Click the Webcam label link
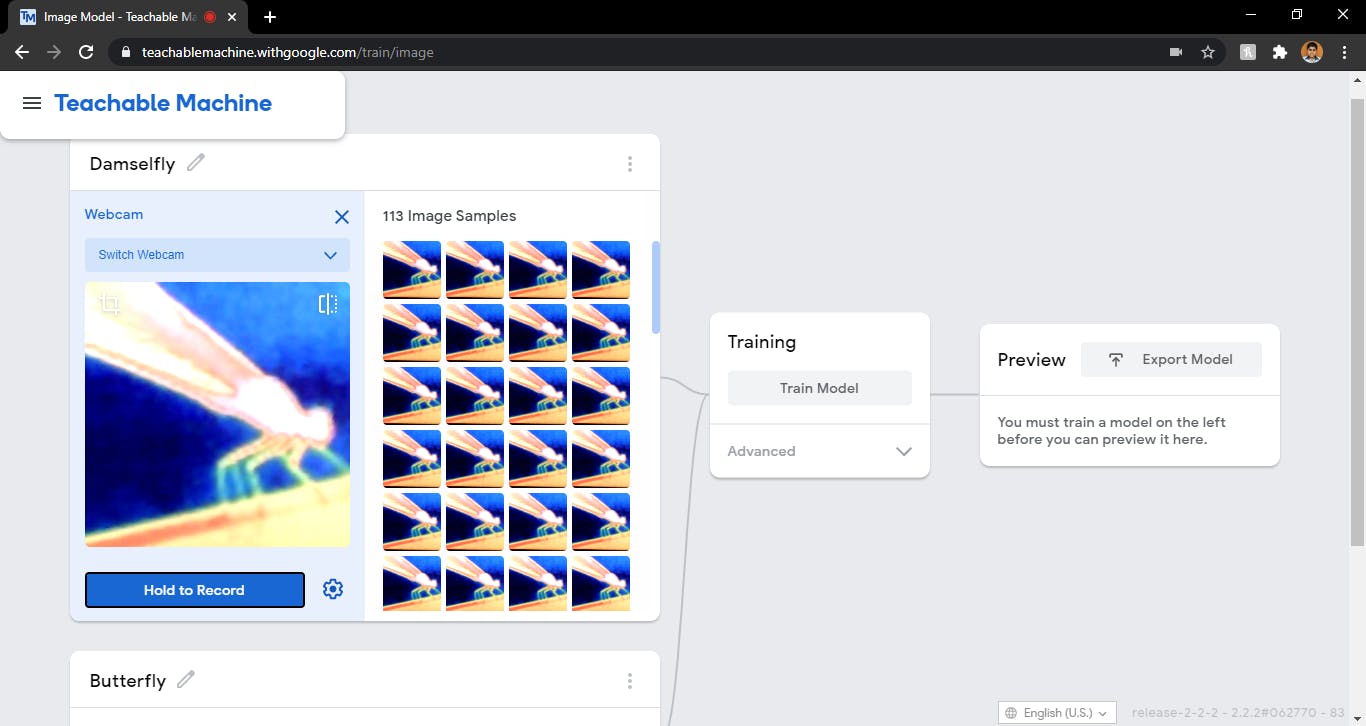The image size is (1366, 726). tap(113, 214)
